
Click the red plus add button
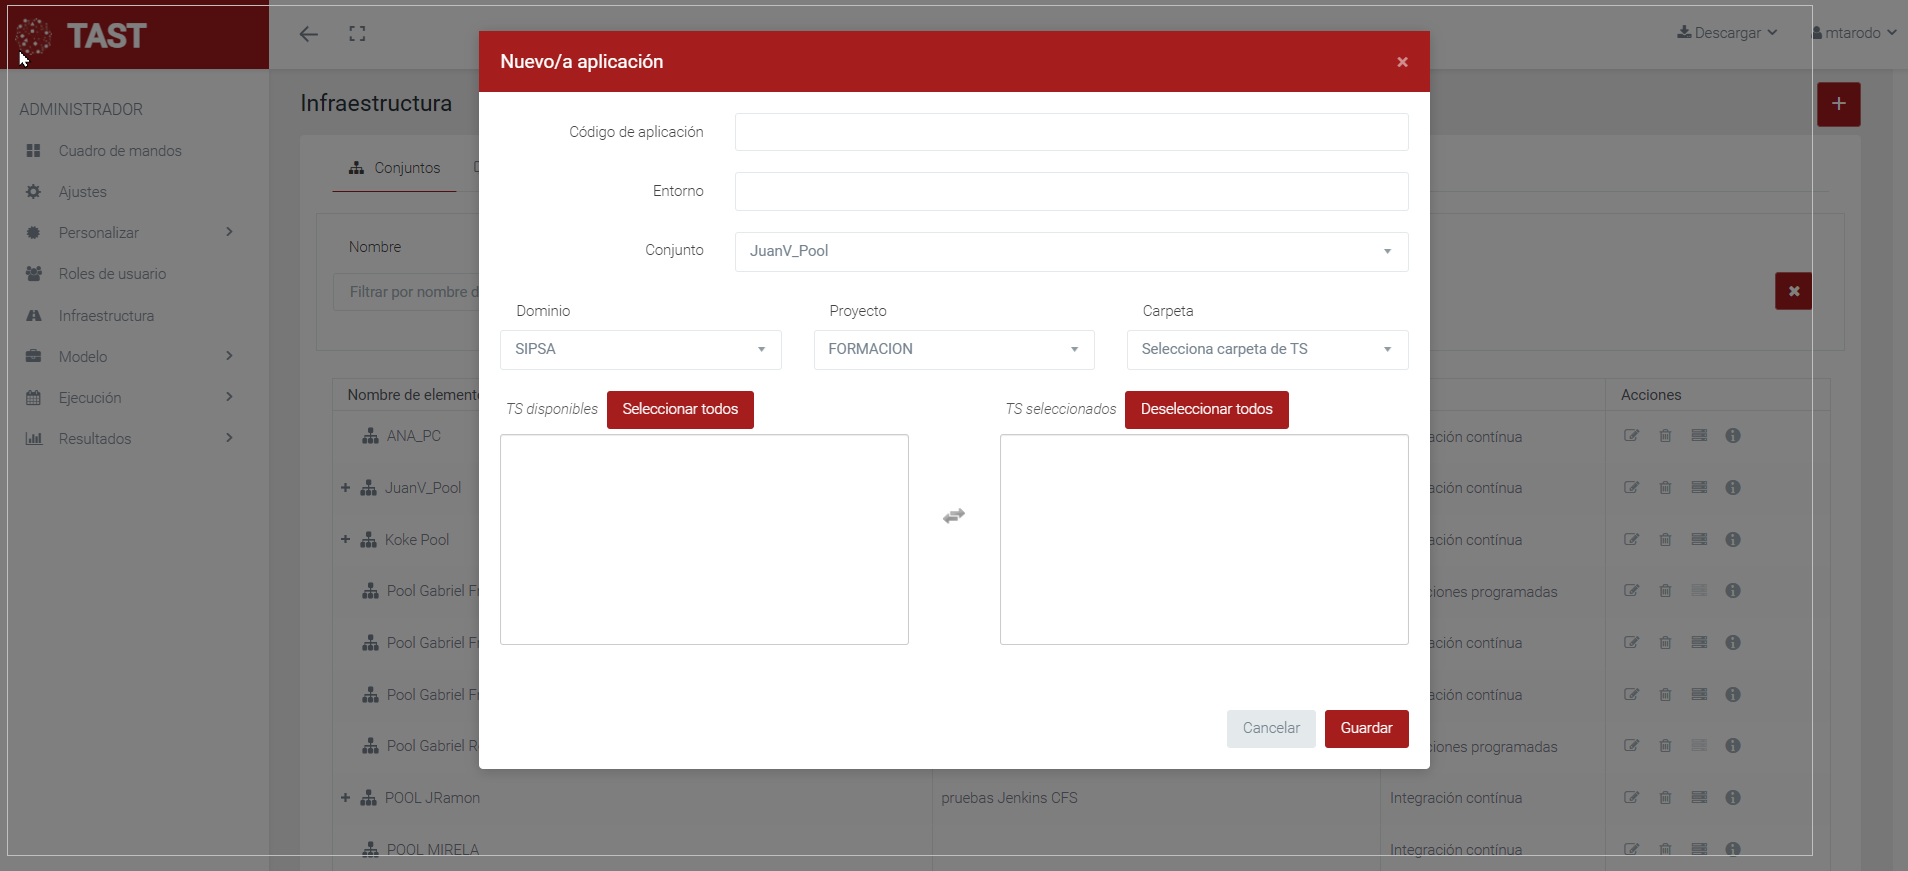1838,104
